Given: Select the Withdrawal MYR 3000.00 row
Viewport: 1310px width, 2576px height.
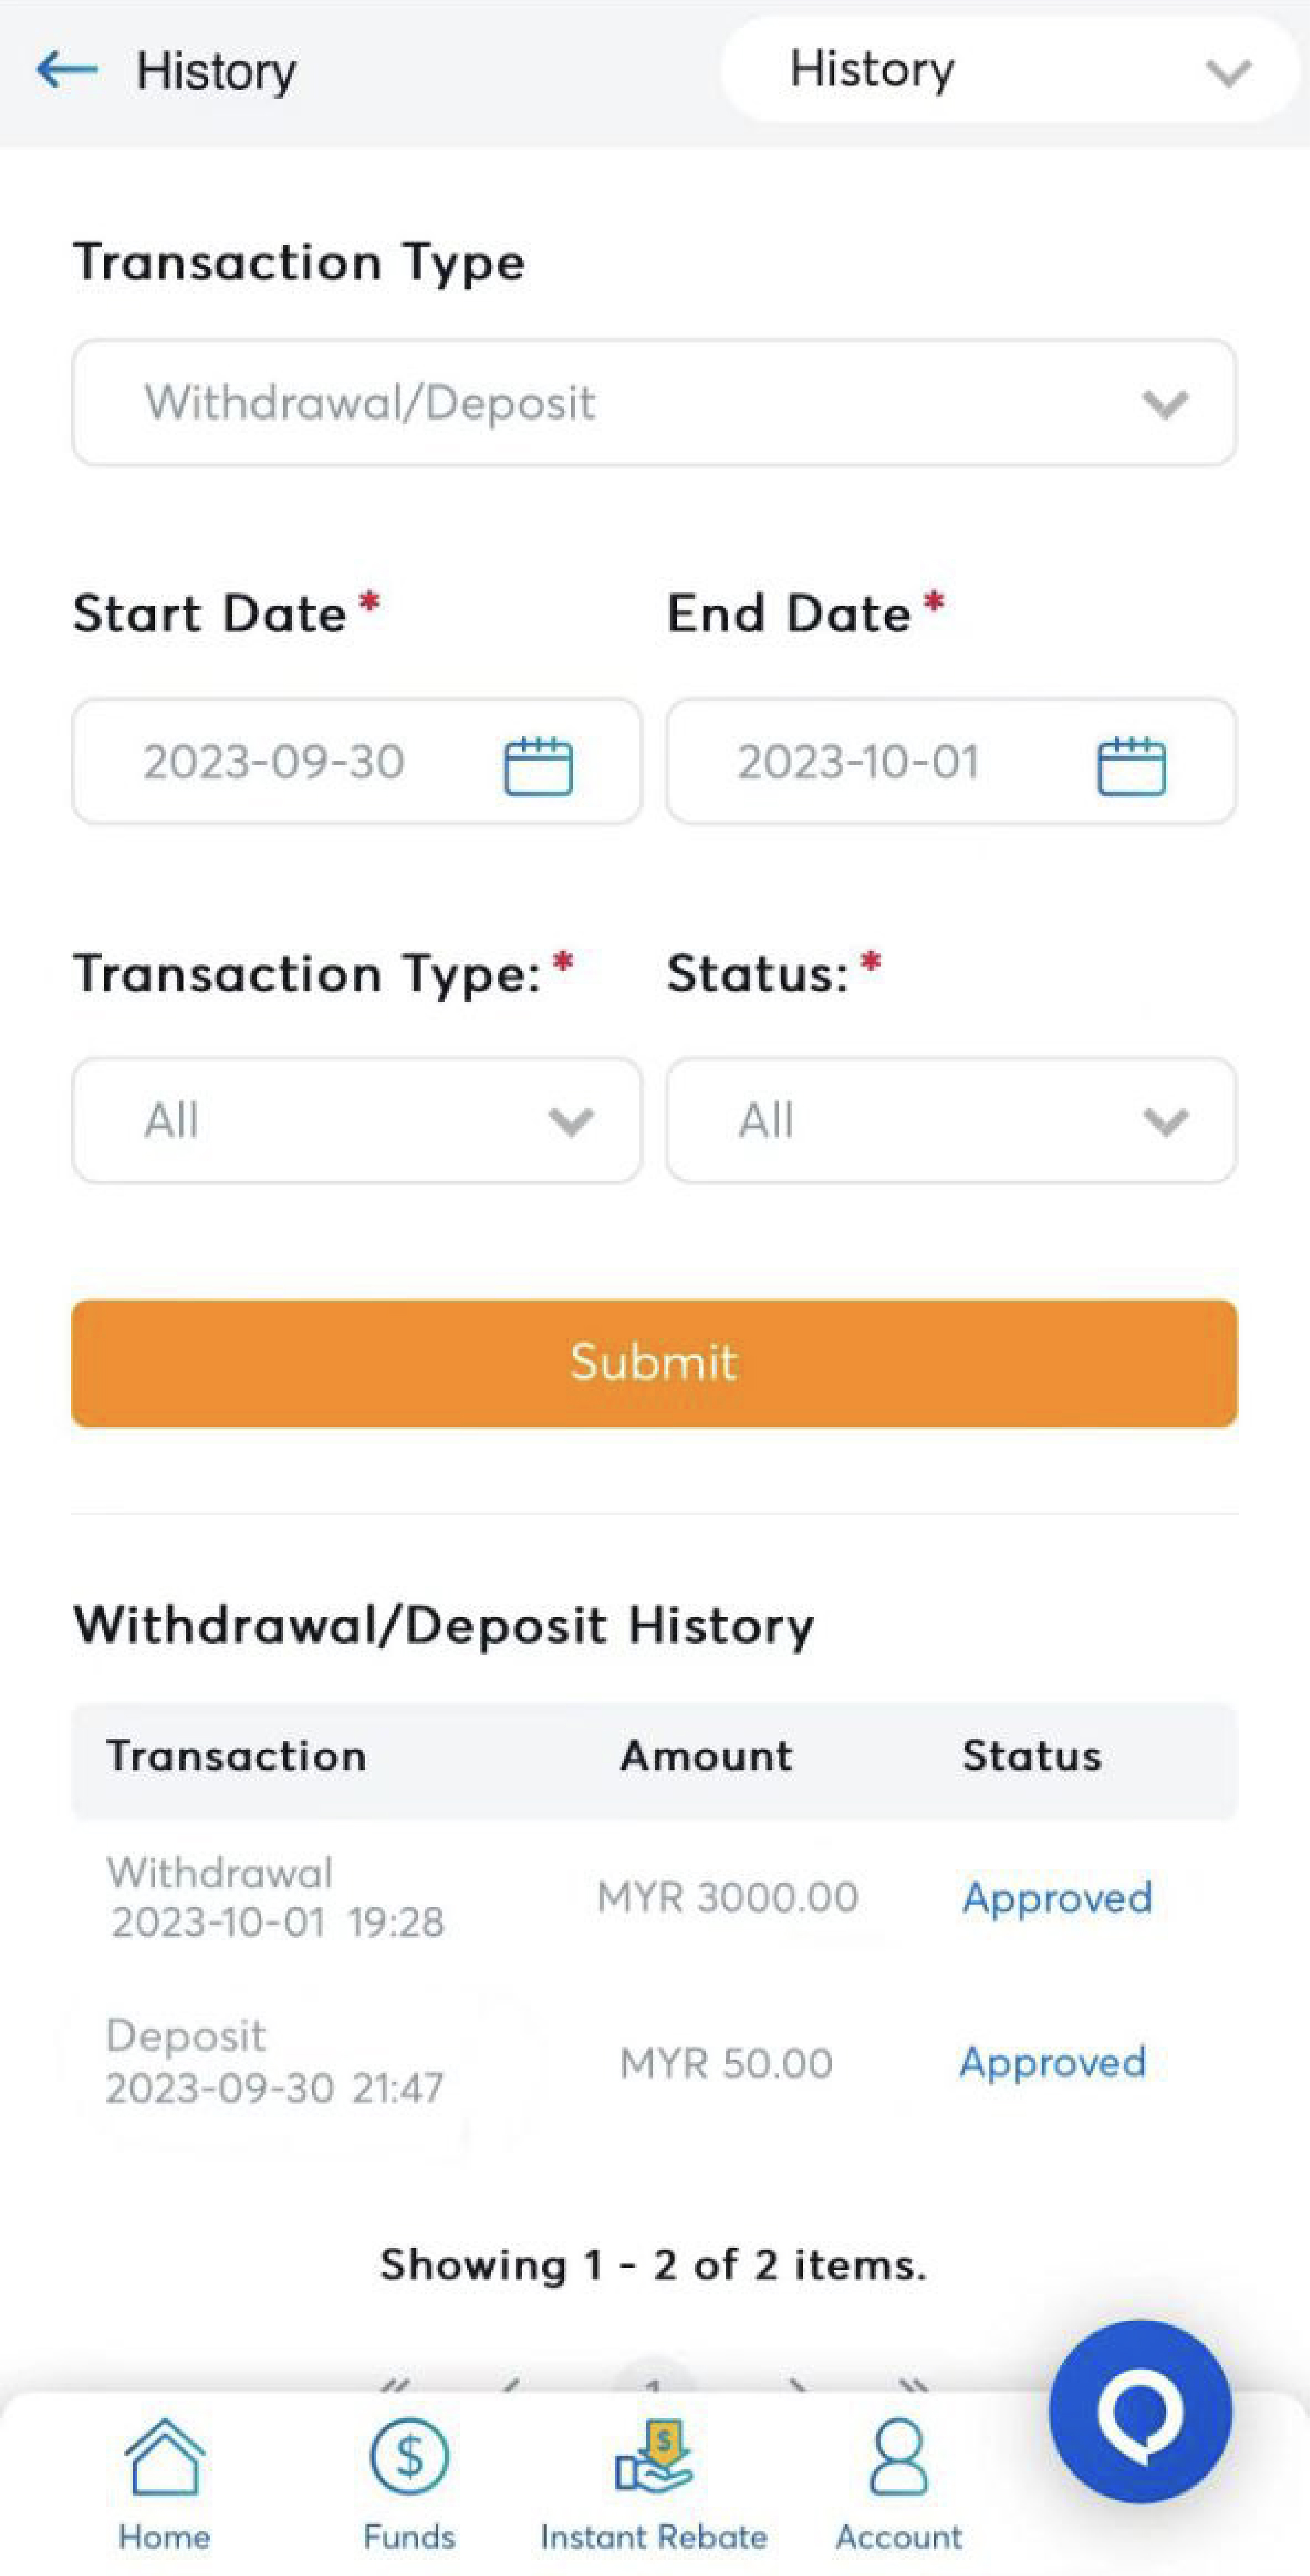Looking at the screenshot, I should pos(654,1897).
